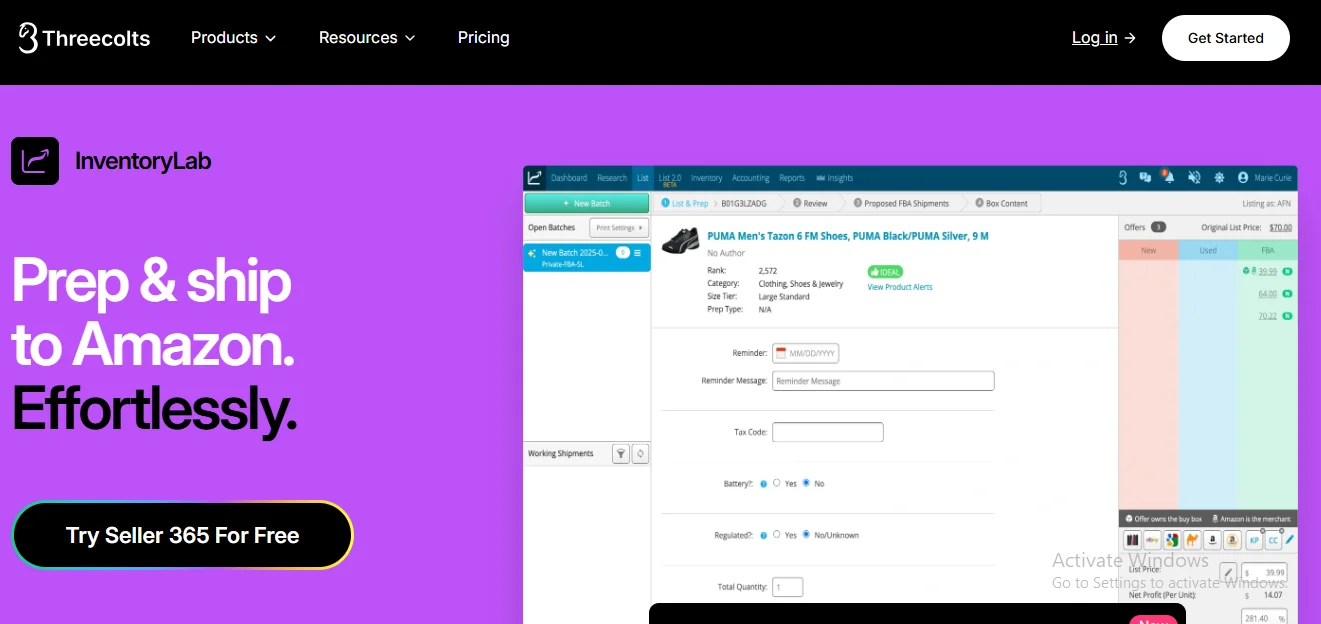Open the PUMA Men's Tazon product title link
Screen dimensions: 1321x624
(x=848, y=236)
